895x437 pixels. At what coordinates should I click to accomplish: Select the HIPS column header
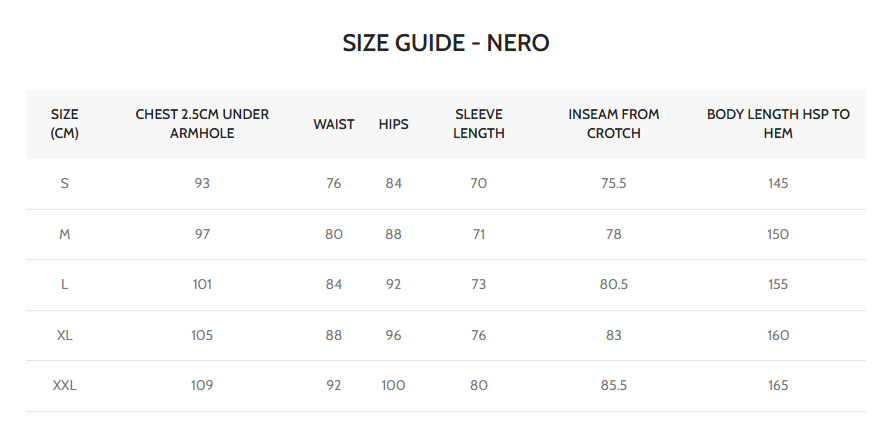(393, 124)
